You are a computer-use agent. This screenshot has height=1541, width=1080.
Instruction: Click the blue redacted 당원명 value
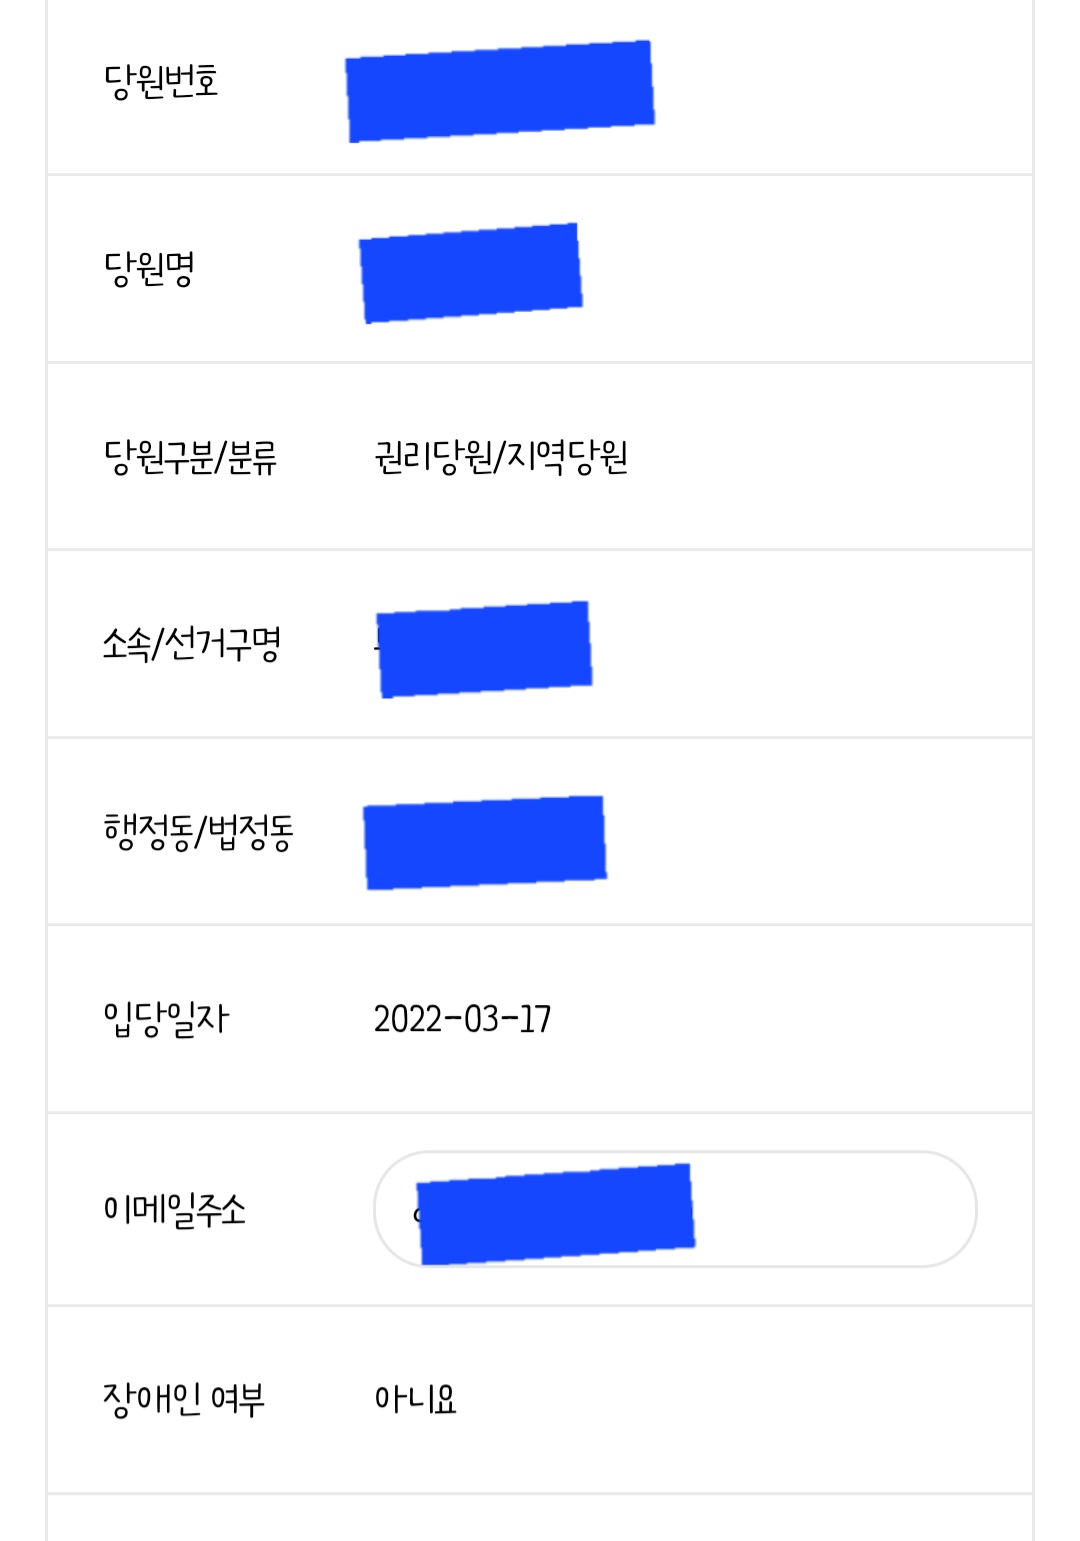[471, 273]
